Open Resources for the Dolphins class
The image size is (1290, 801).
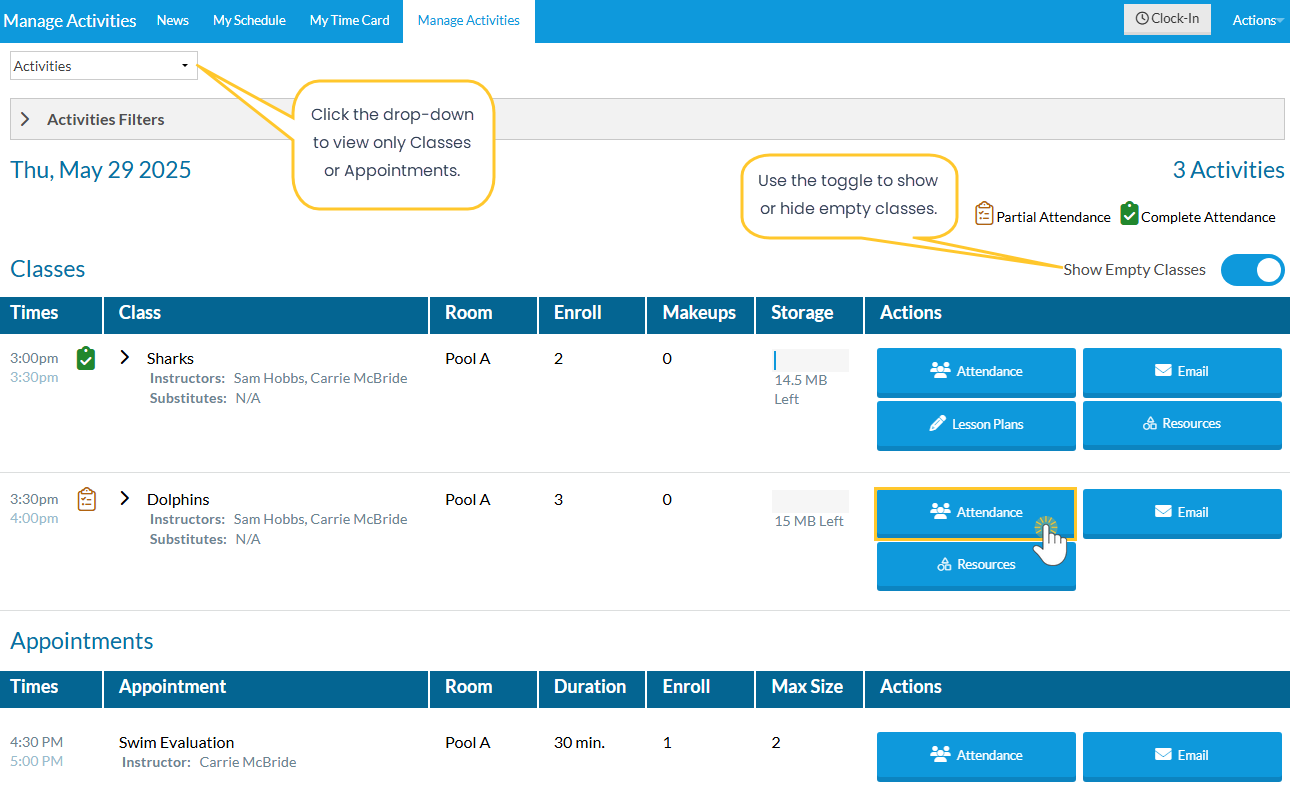976,566
